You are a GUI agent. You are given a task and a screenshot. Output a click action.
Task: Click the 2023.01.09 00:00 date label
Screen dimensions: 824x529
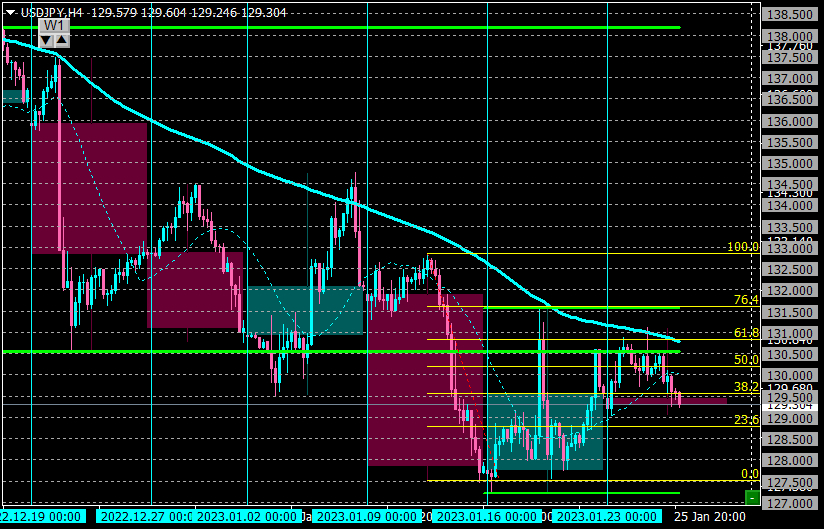(366, 516)
